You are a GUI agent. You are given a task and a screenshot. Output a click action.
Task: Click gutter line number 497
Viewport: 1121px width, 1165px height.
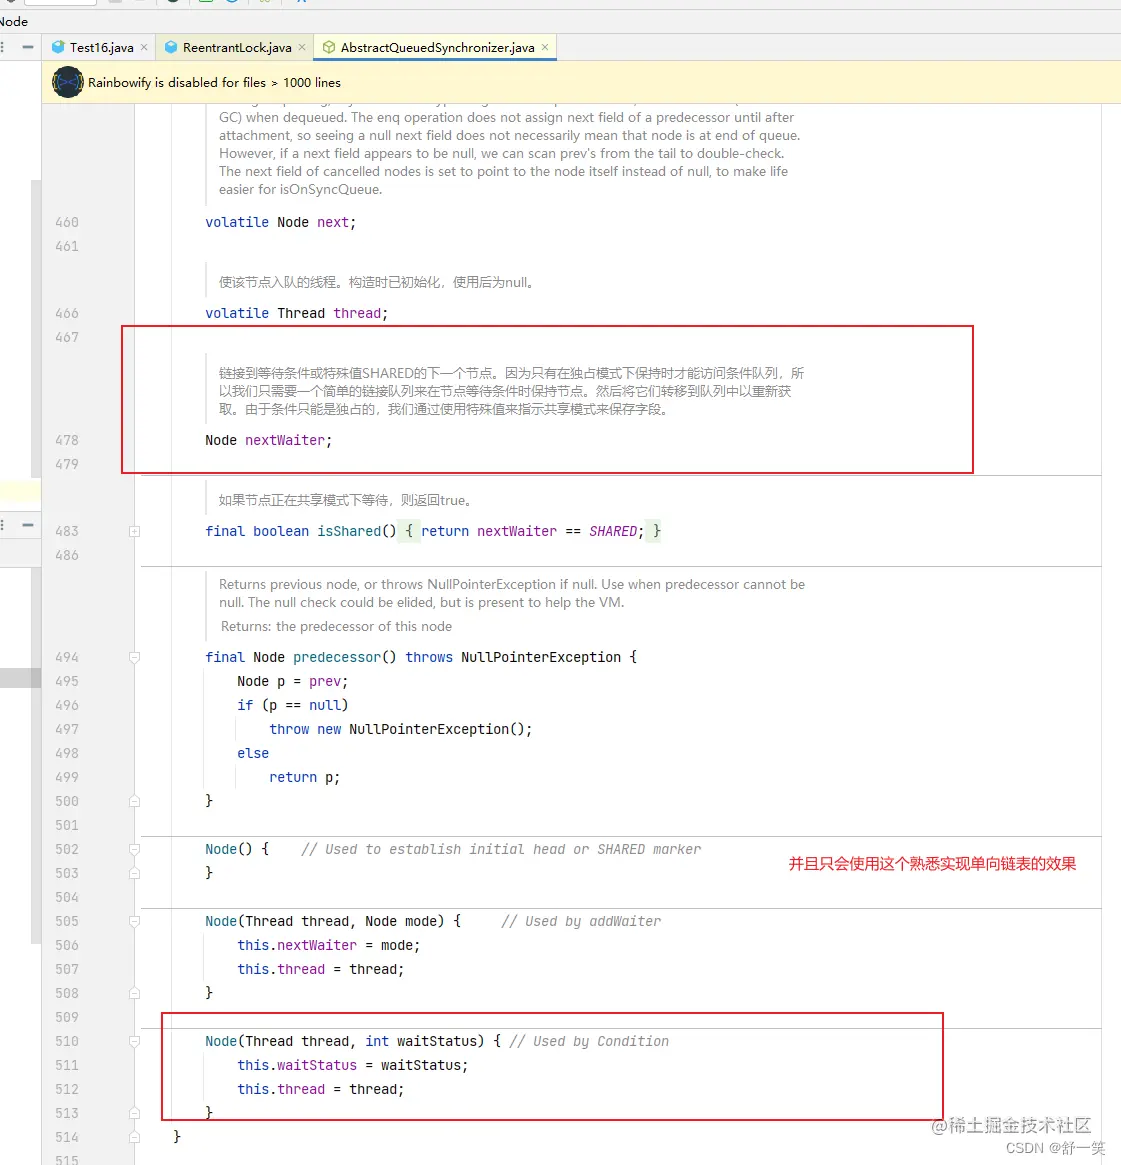point(67,729)
